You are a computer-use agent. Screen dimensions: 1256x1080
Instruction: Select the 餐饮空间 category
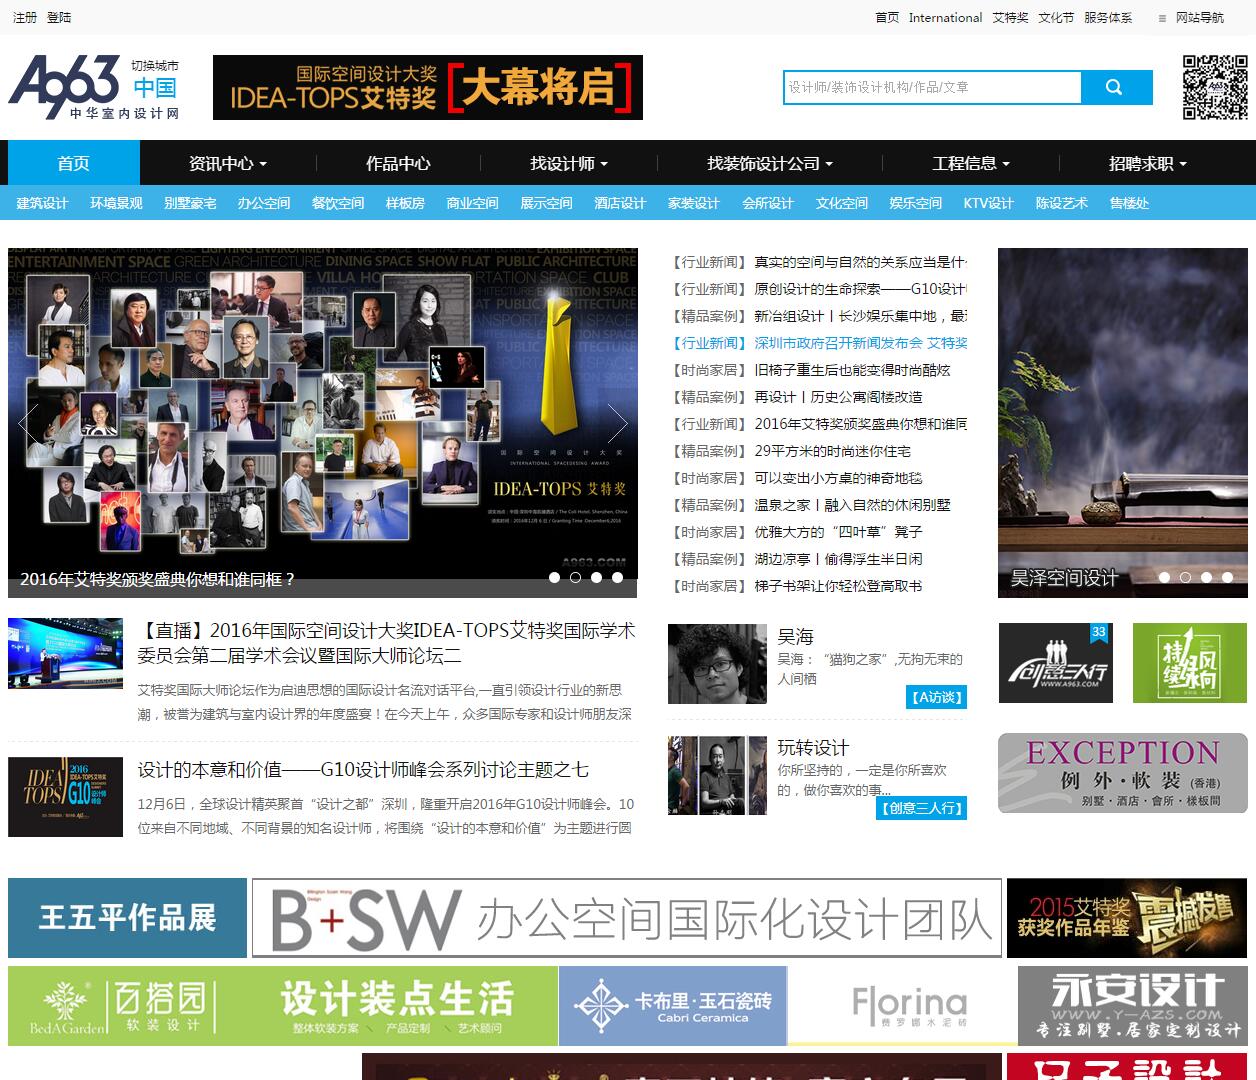[338, 203]
